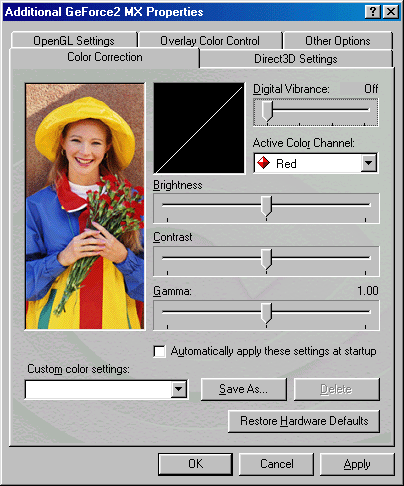This screenshot has height=486, width=404.
Task: Click the Digital Vibrance slider thumb
Action: pyautogui.click(x=267, y=111)
